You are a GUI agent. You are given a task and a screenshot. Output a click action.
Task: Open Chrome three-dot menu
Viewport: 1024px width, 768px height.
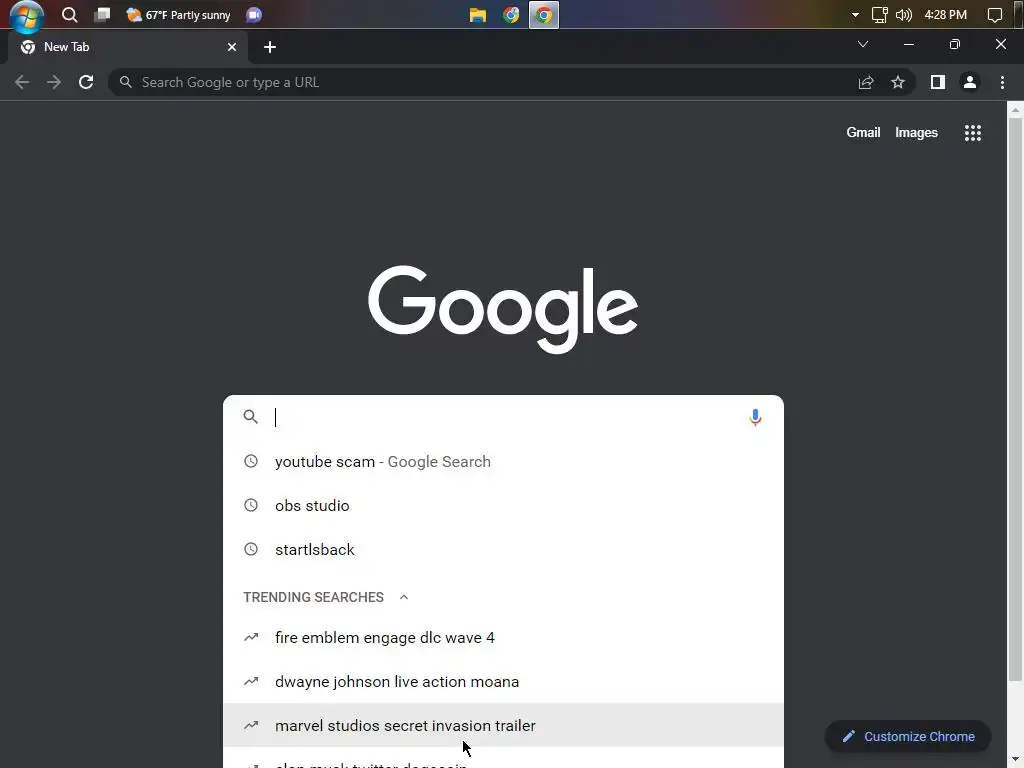point(1002,82)
